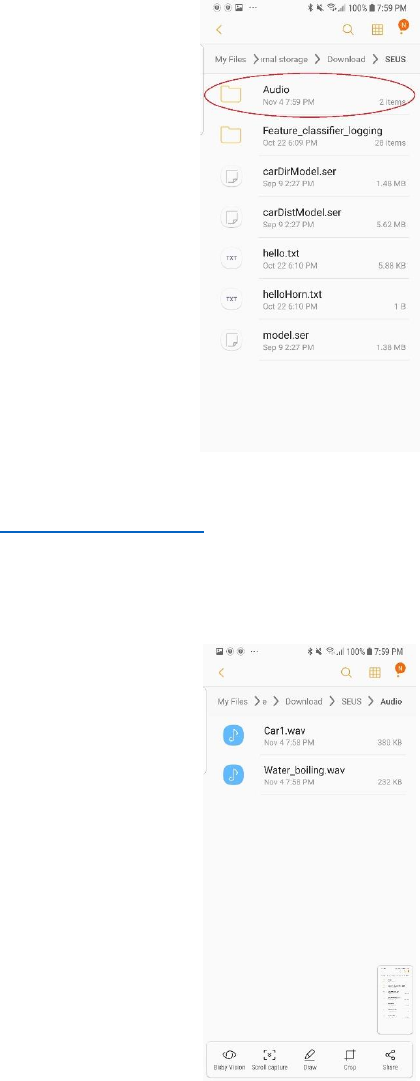The width and height of the screenshot is (420, 1081).
Task: Open the hello.txt text file
Action: pyautogui.click(x=311, y=258)
